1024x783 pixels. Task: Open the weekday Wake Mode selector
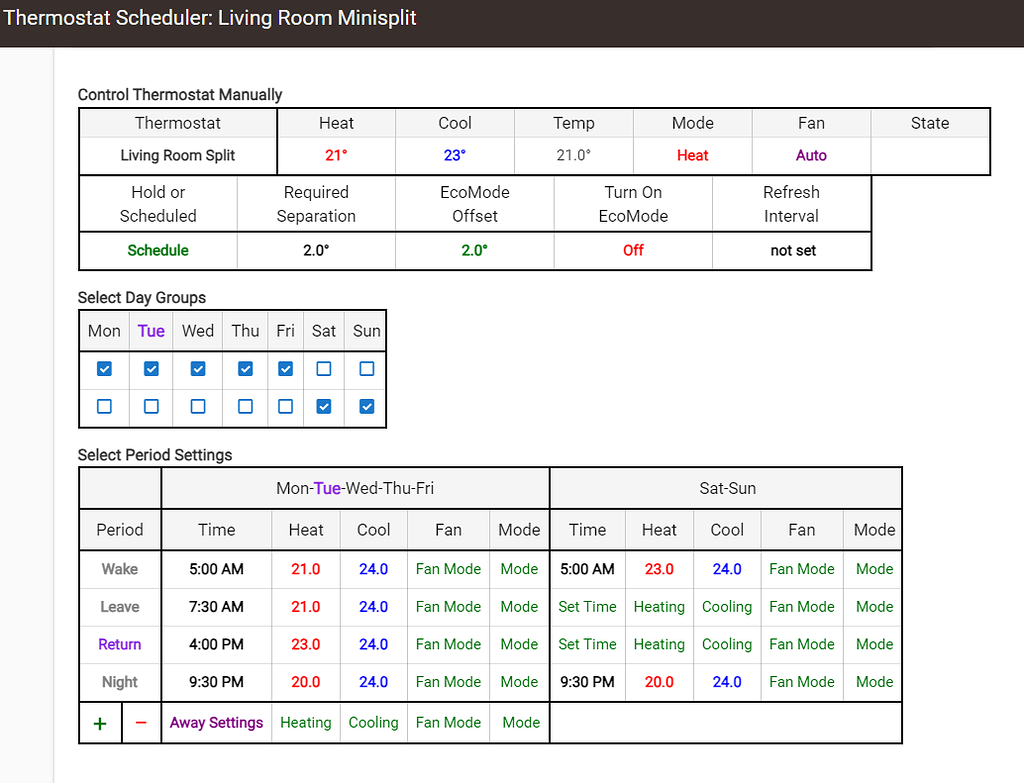(x=519, y=568)
